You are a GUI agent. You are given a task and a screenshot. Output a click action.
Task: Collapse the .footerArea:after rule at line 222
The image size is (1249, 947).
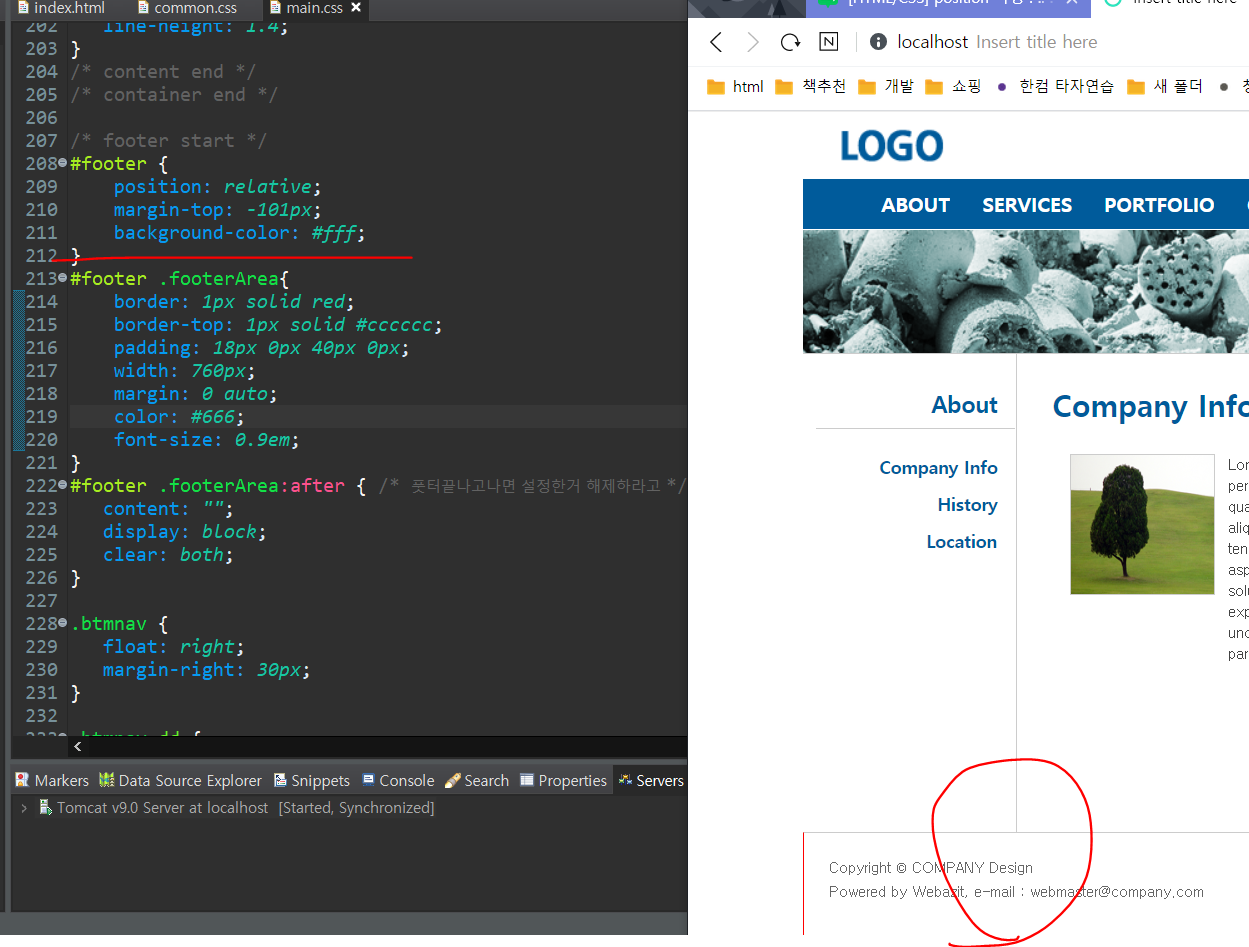(63, 485)
